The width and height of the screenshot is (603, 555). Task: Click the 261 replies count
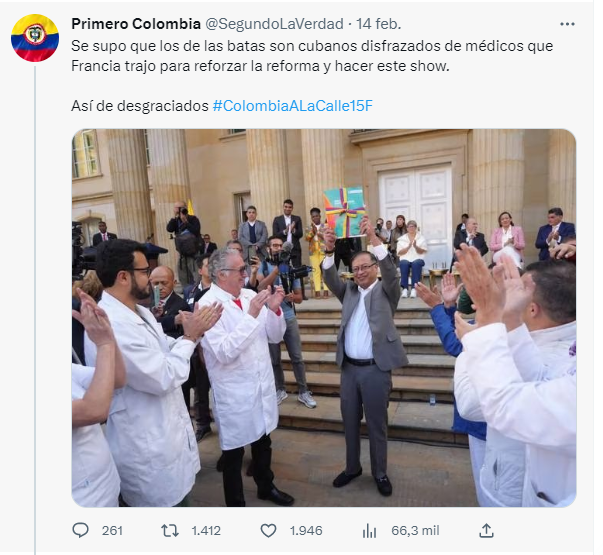pos(112,531)
